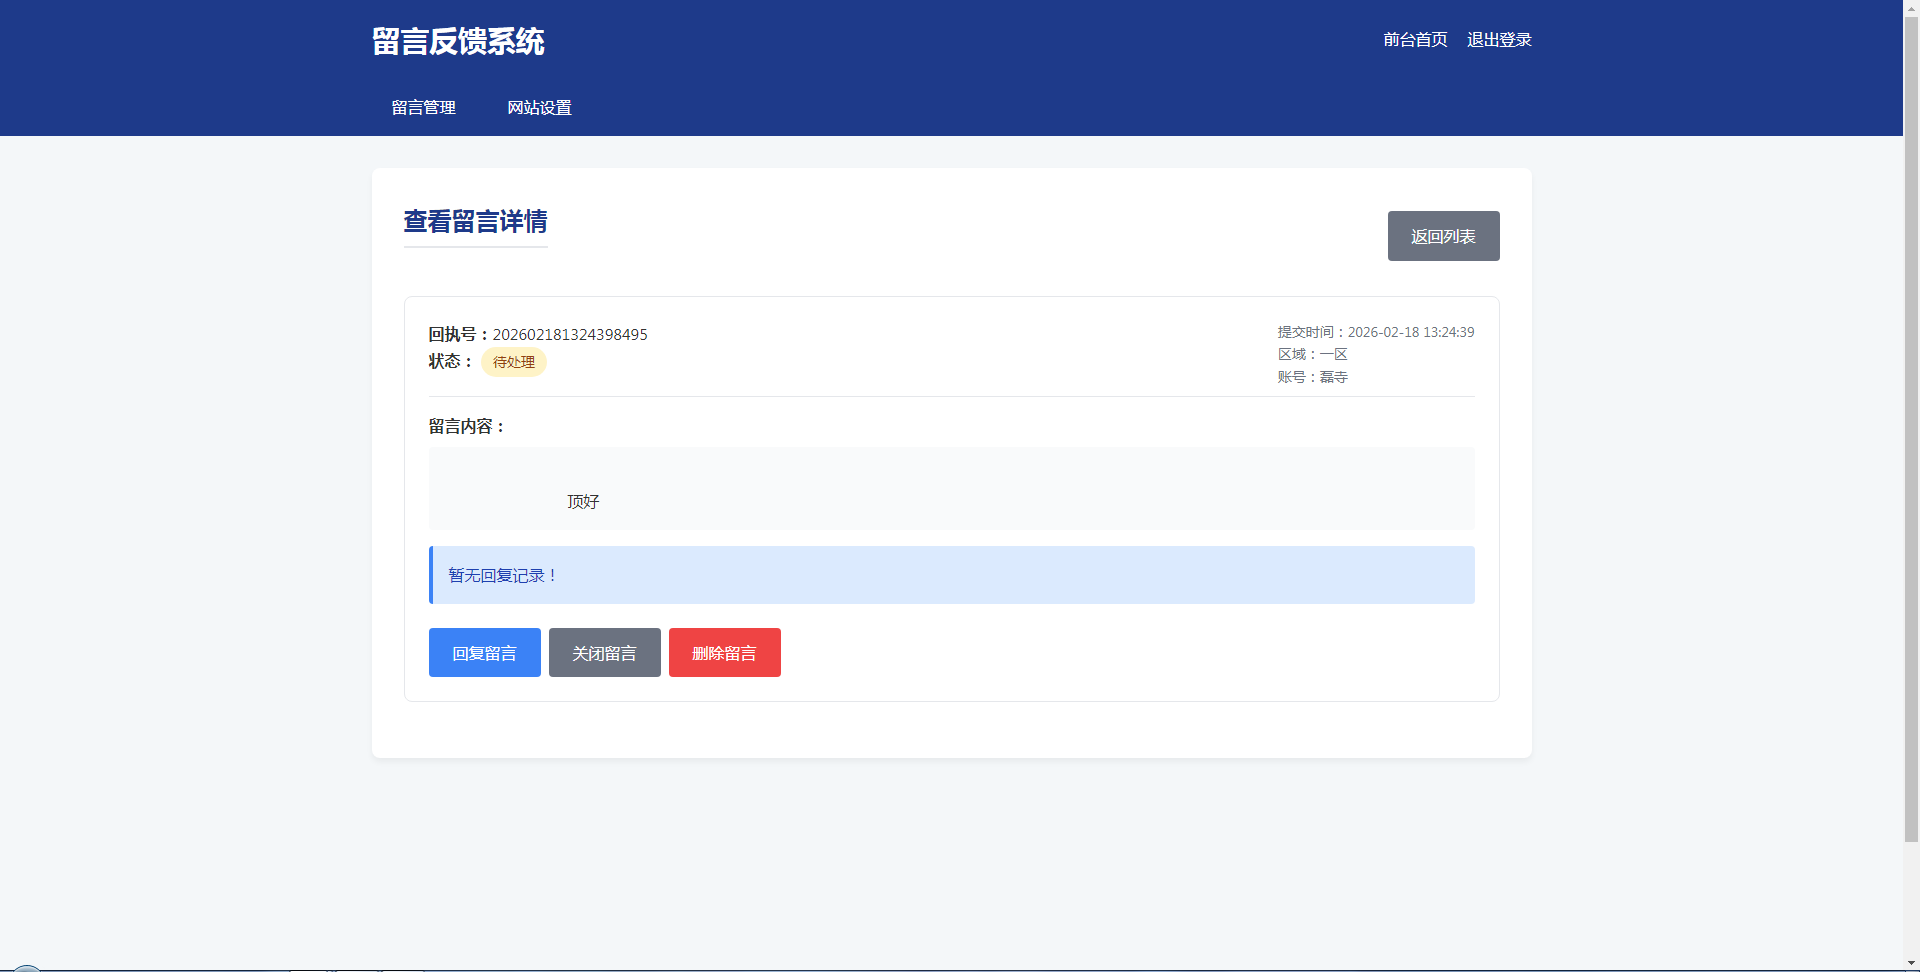The height and width of the screenshot is (972, 1920).
Task: Click the 区域:一区 field
Action: pyautogui.click(x=1312, y=354)
